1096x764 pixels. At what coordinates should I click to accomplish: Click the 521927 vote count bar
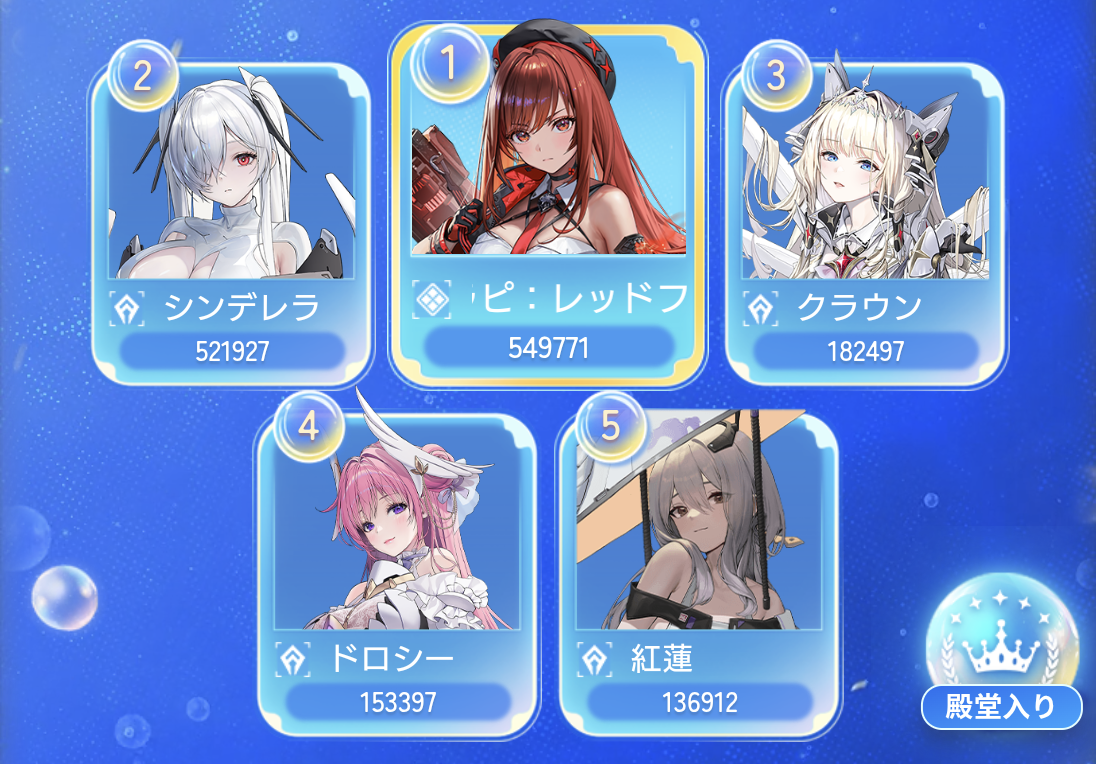pyautogui.click(x=232, y=351)
